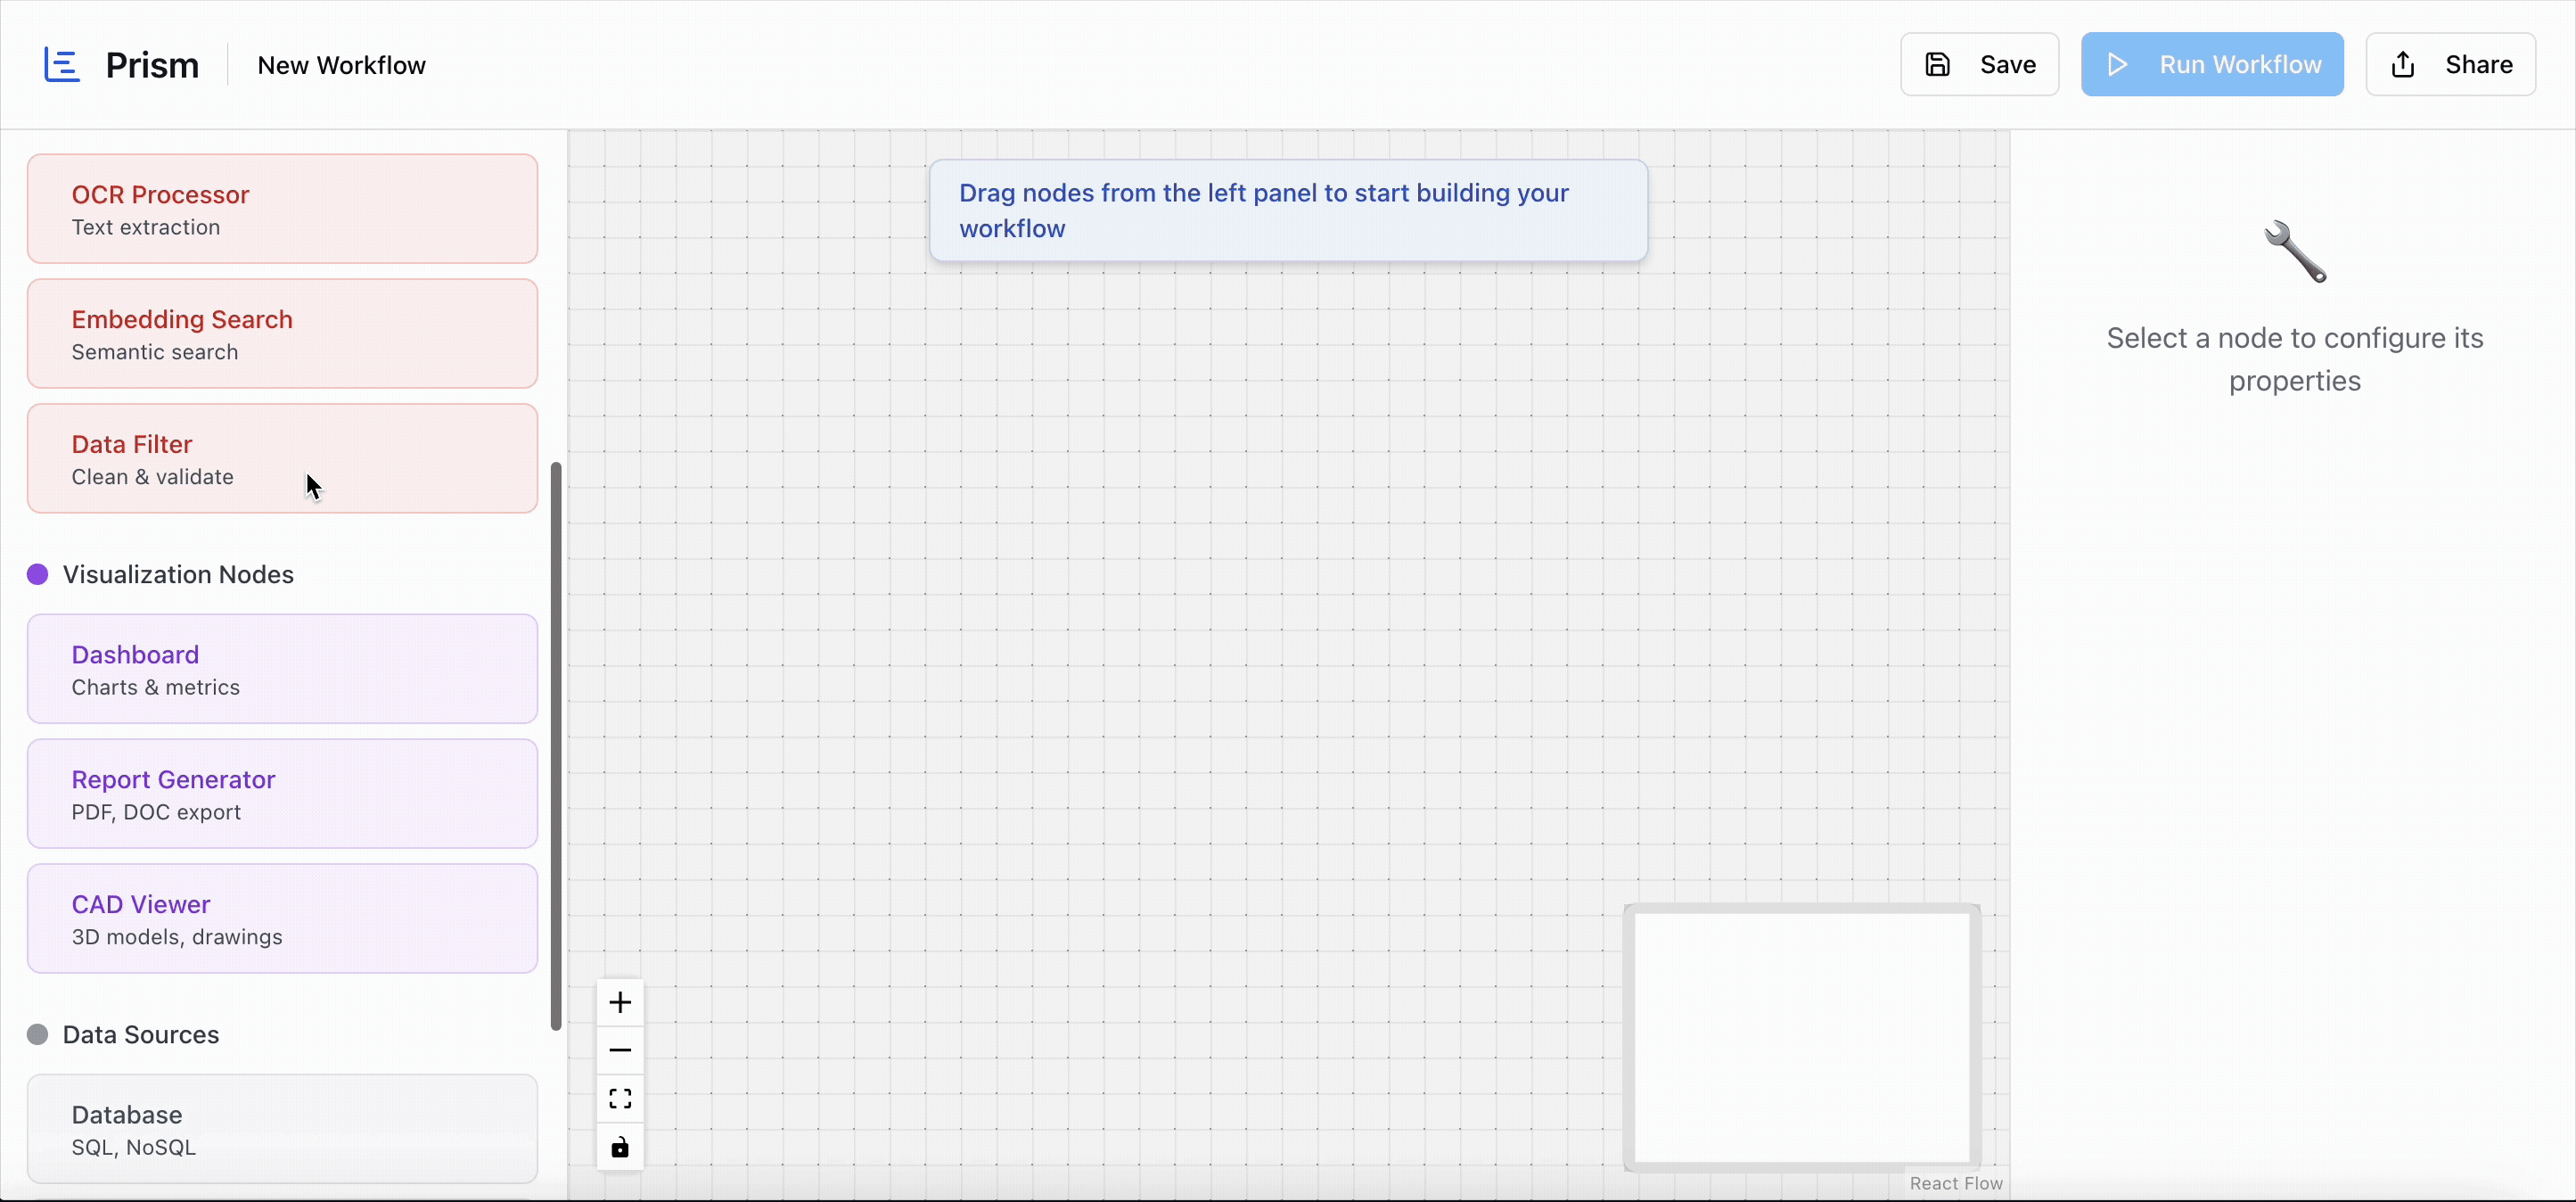
Task: Zoom out with the minus control
Action: point(620,1050)
